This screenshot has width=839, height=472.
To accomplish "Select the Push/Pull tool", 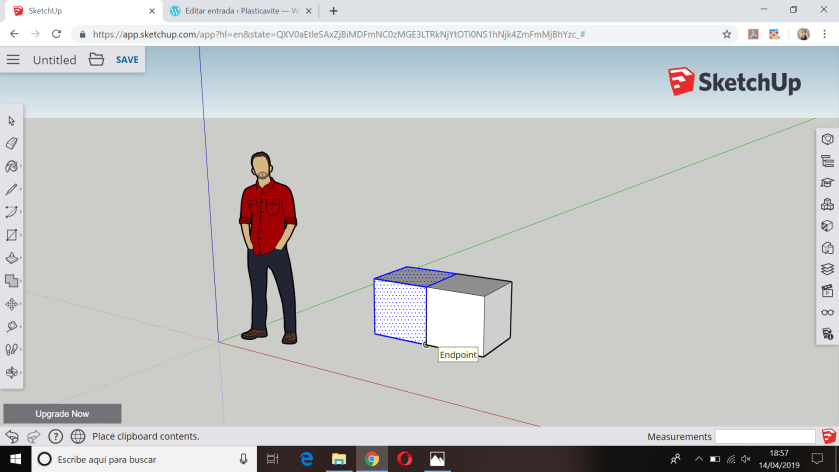I will (x=12, y=258).
